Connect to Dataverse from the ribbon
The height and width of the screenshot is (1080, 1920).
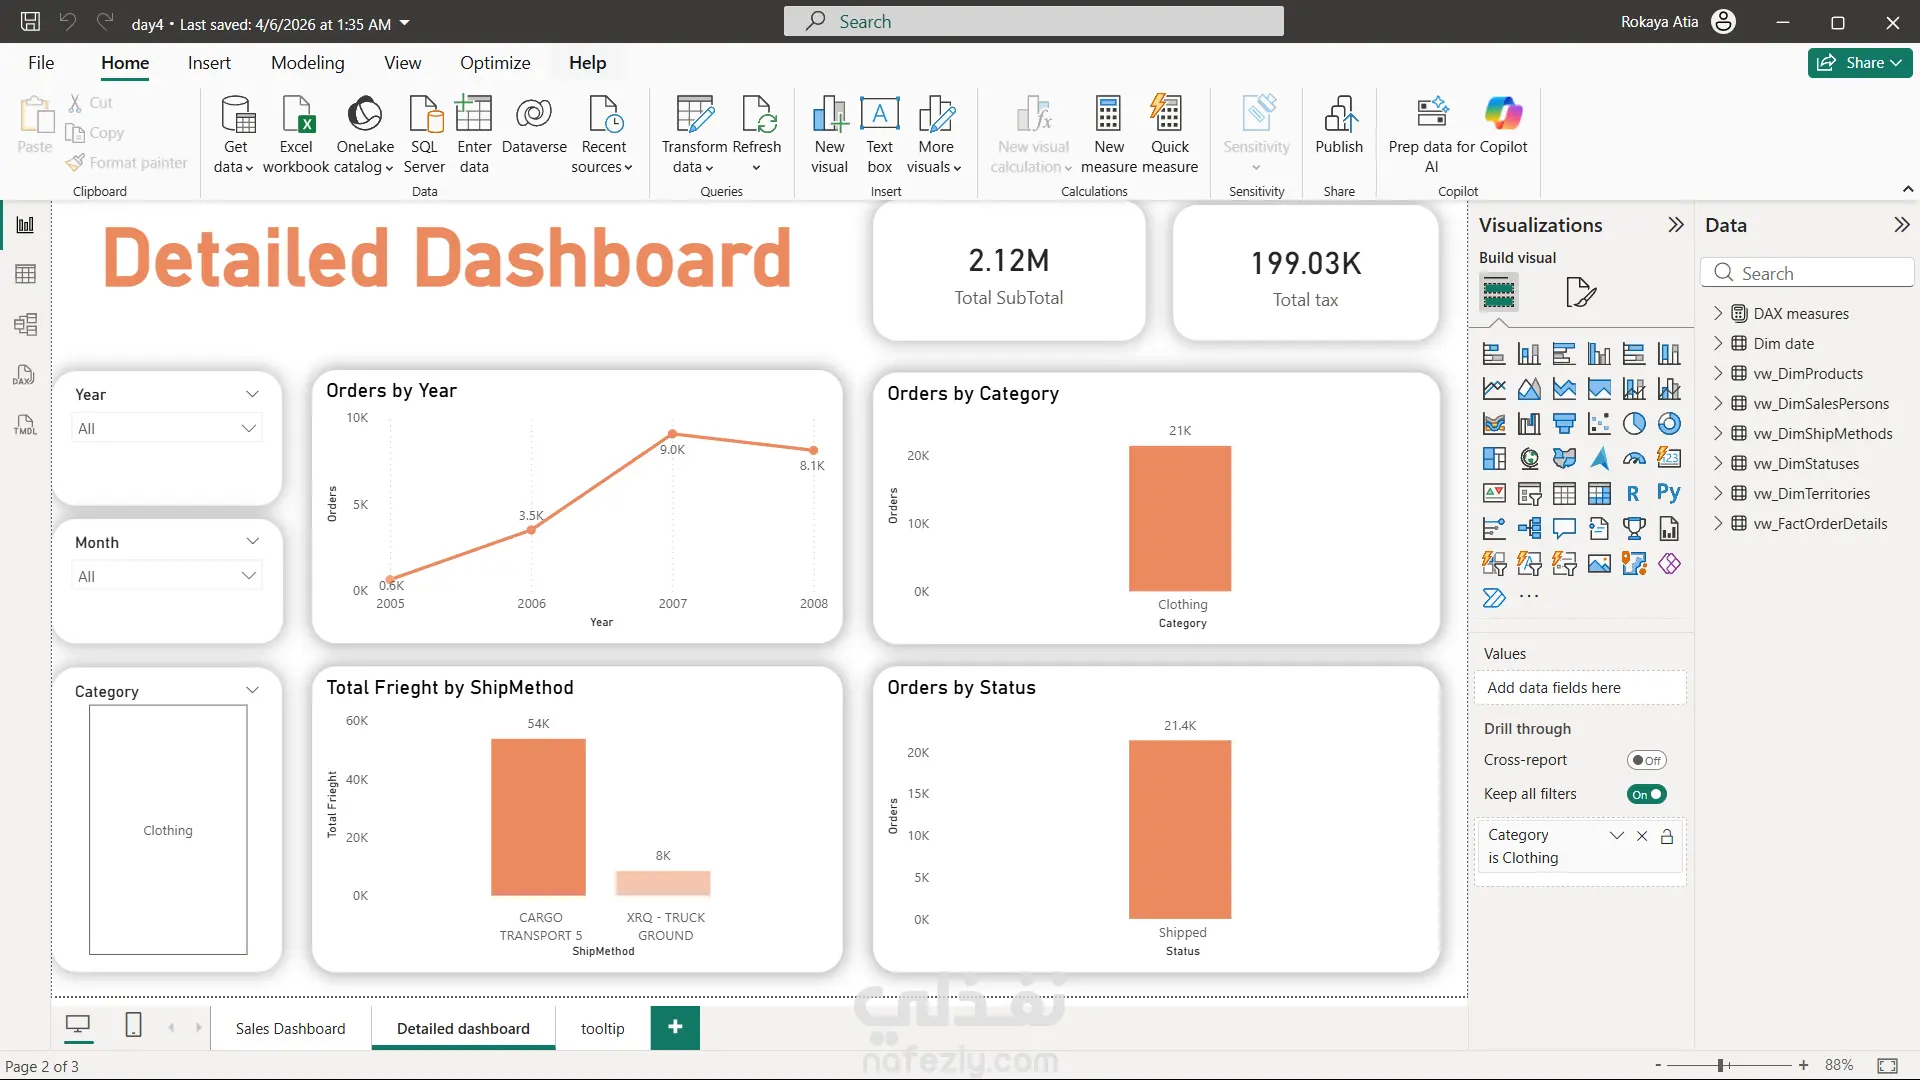[x=534, y=126]
